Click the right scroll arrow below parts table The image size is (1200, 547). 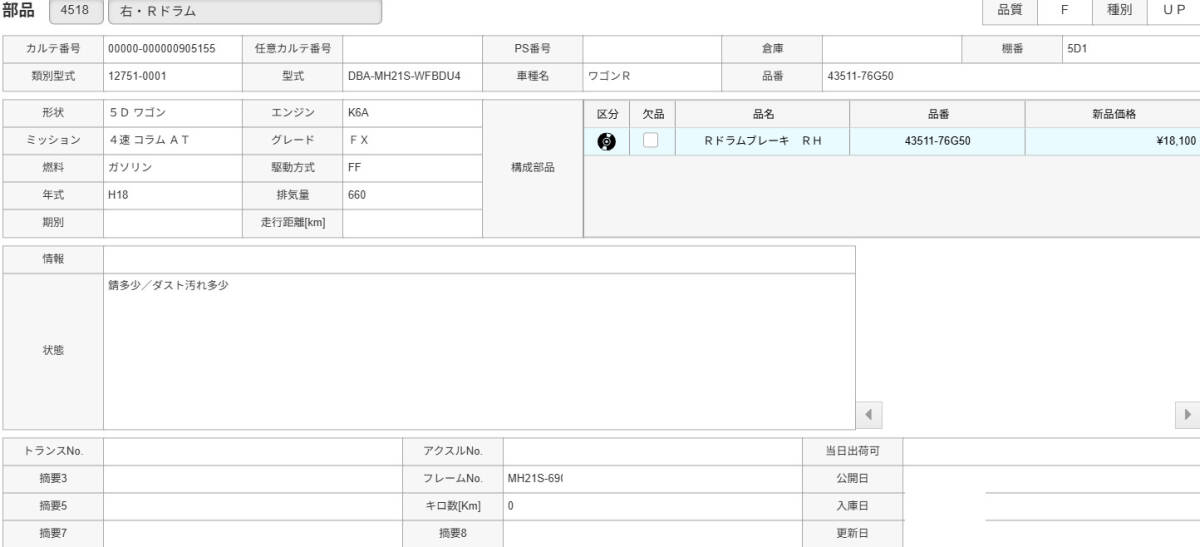(x=1187, y=414)
